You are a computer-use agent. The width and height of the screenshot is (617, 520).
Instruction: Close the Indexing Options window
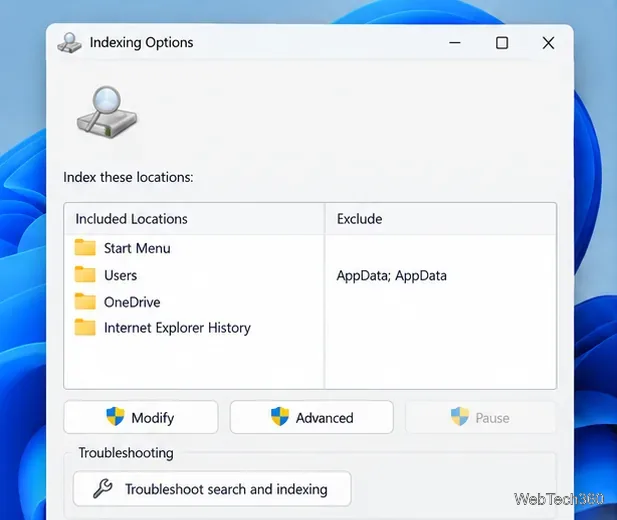click(548, 43)
